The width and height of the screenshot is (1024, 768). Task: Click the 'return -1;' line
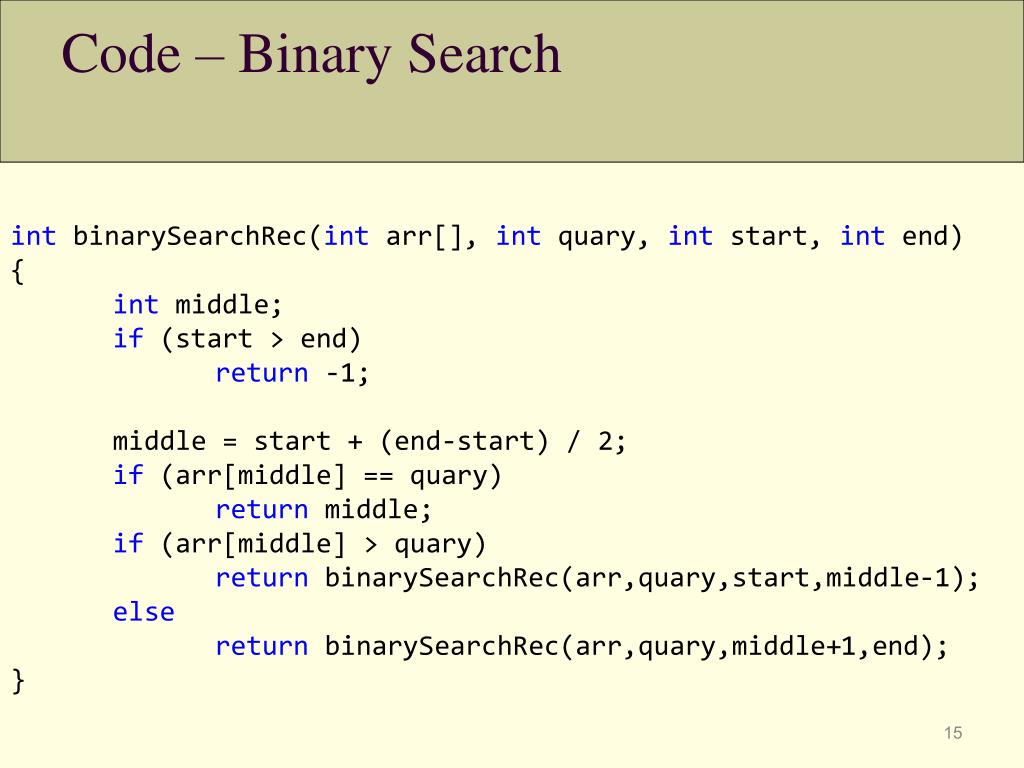tap(292, 374)
